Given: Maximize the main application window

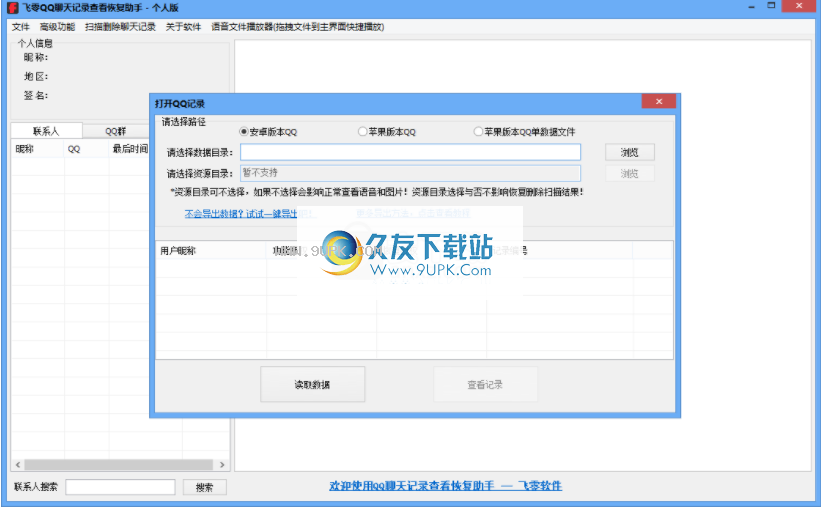Looking at the screenshot, I should pyautogui.click(x=771, y=6).
